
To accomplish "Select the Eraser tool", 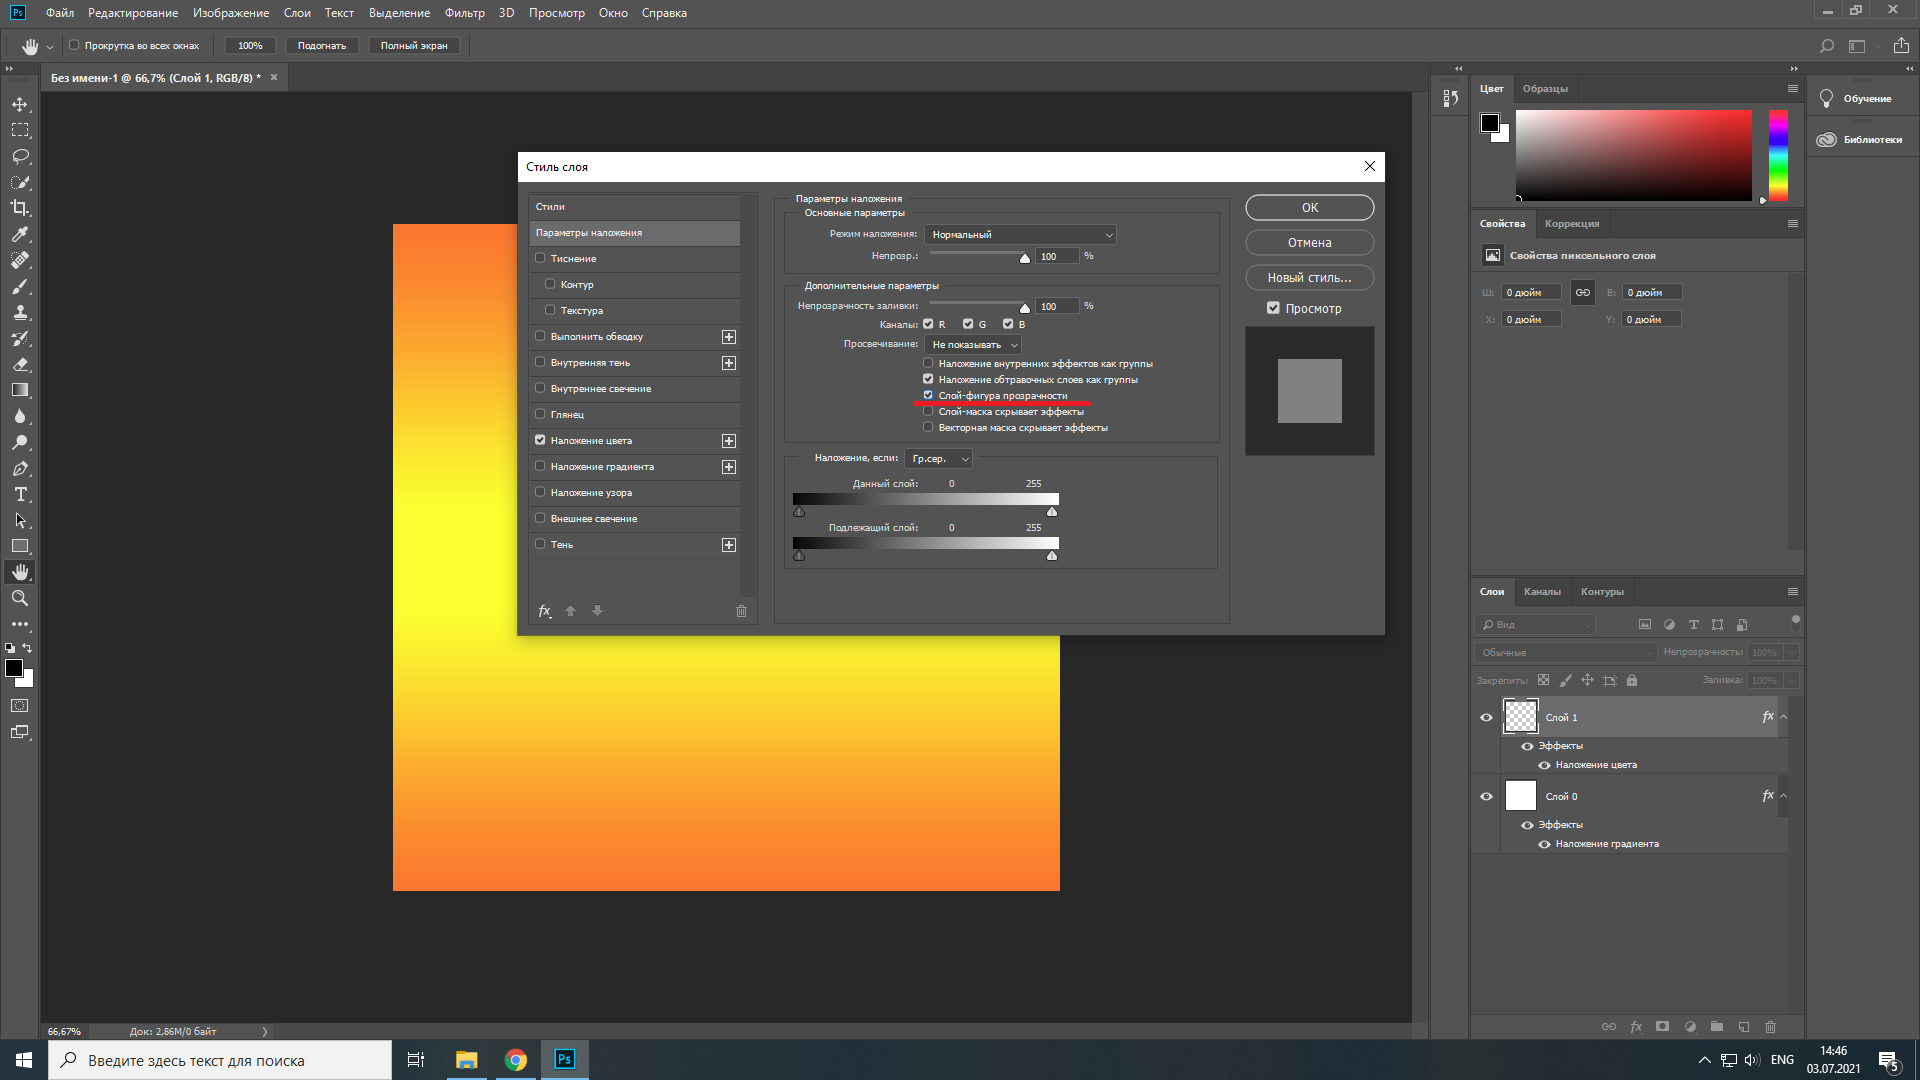I will click(x=20, y=364).
